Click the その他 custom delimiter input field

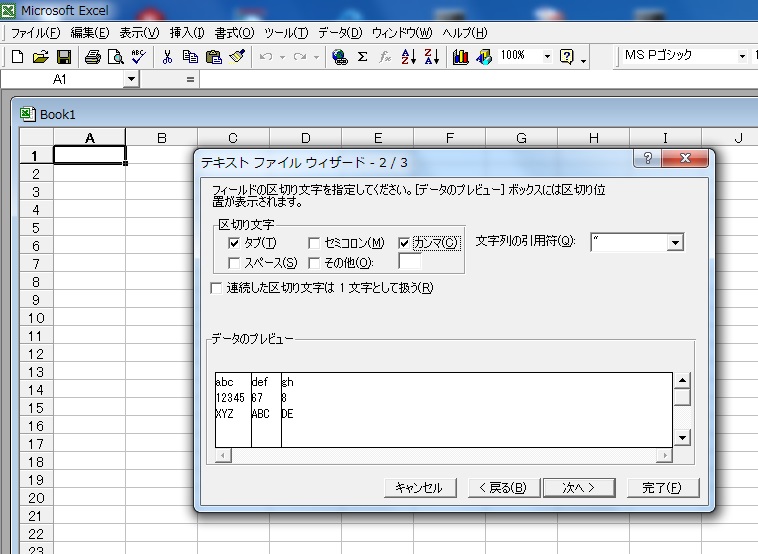click(x=409, y=262)
